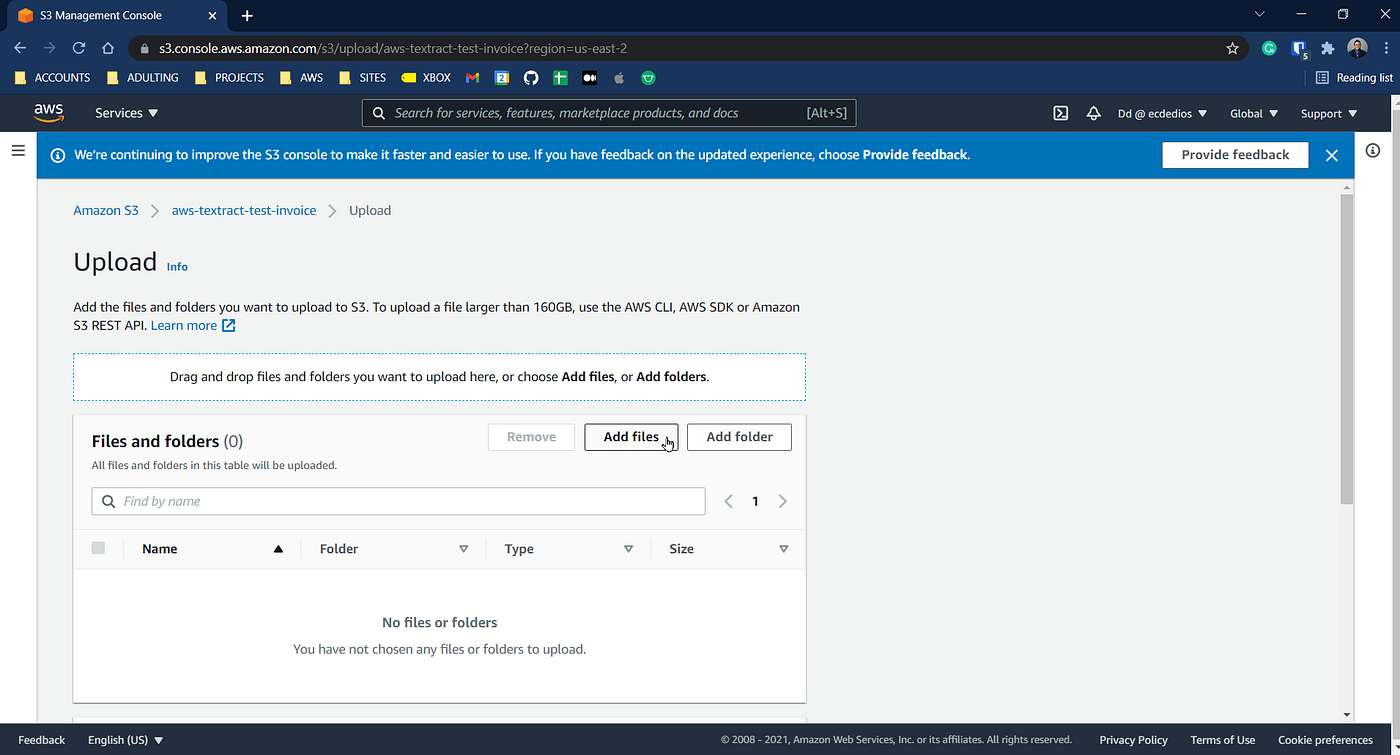The height and width of the screenshot is (755, 1400).
Task: Tick the select-all checkbox in table header
Action: click(98, 548)
